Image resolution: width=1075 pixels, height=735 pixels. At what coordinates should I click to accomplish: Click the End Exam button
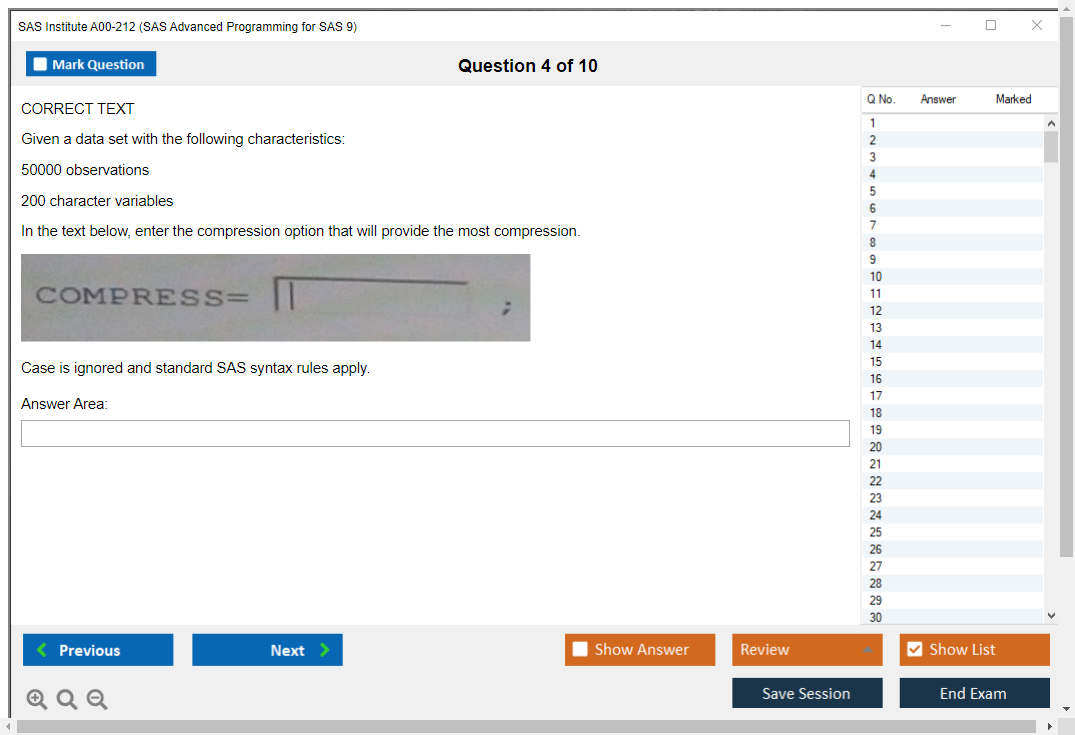tap(974, 693)
